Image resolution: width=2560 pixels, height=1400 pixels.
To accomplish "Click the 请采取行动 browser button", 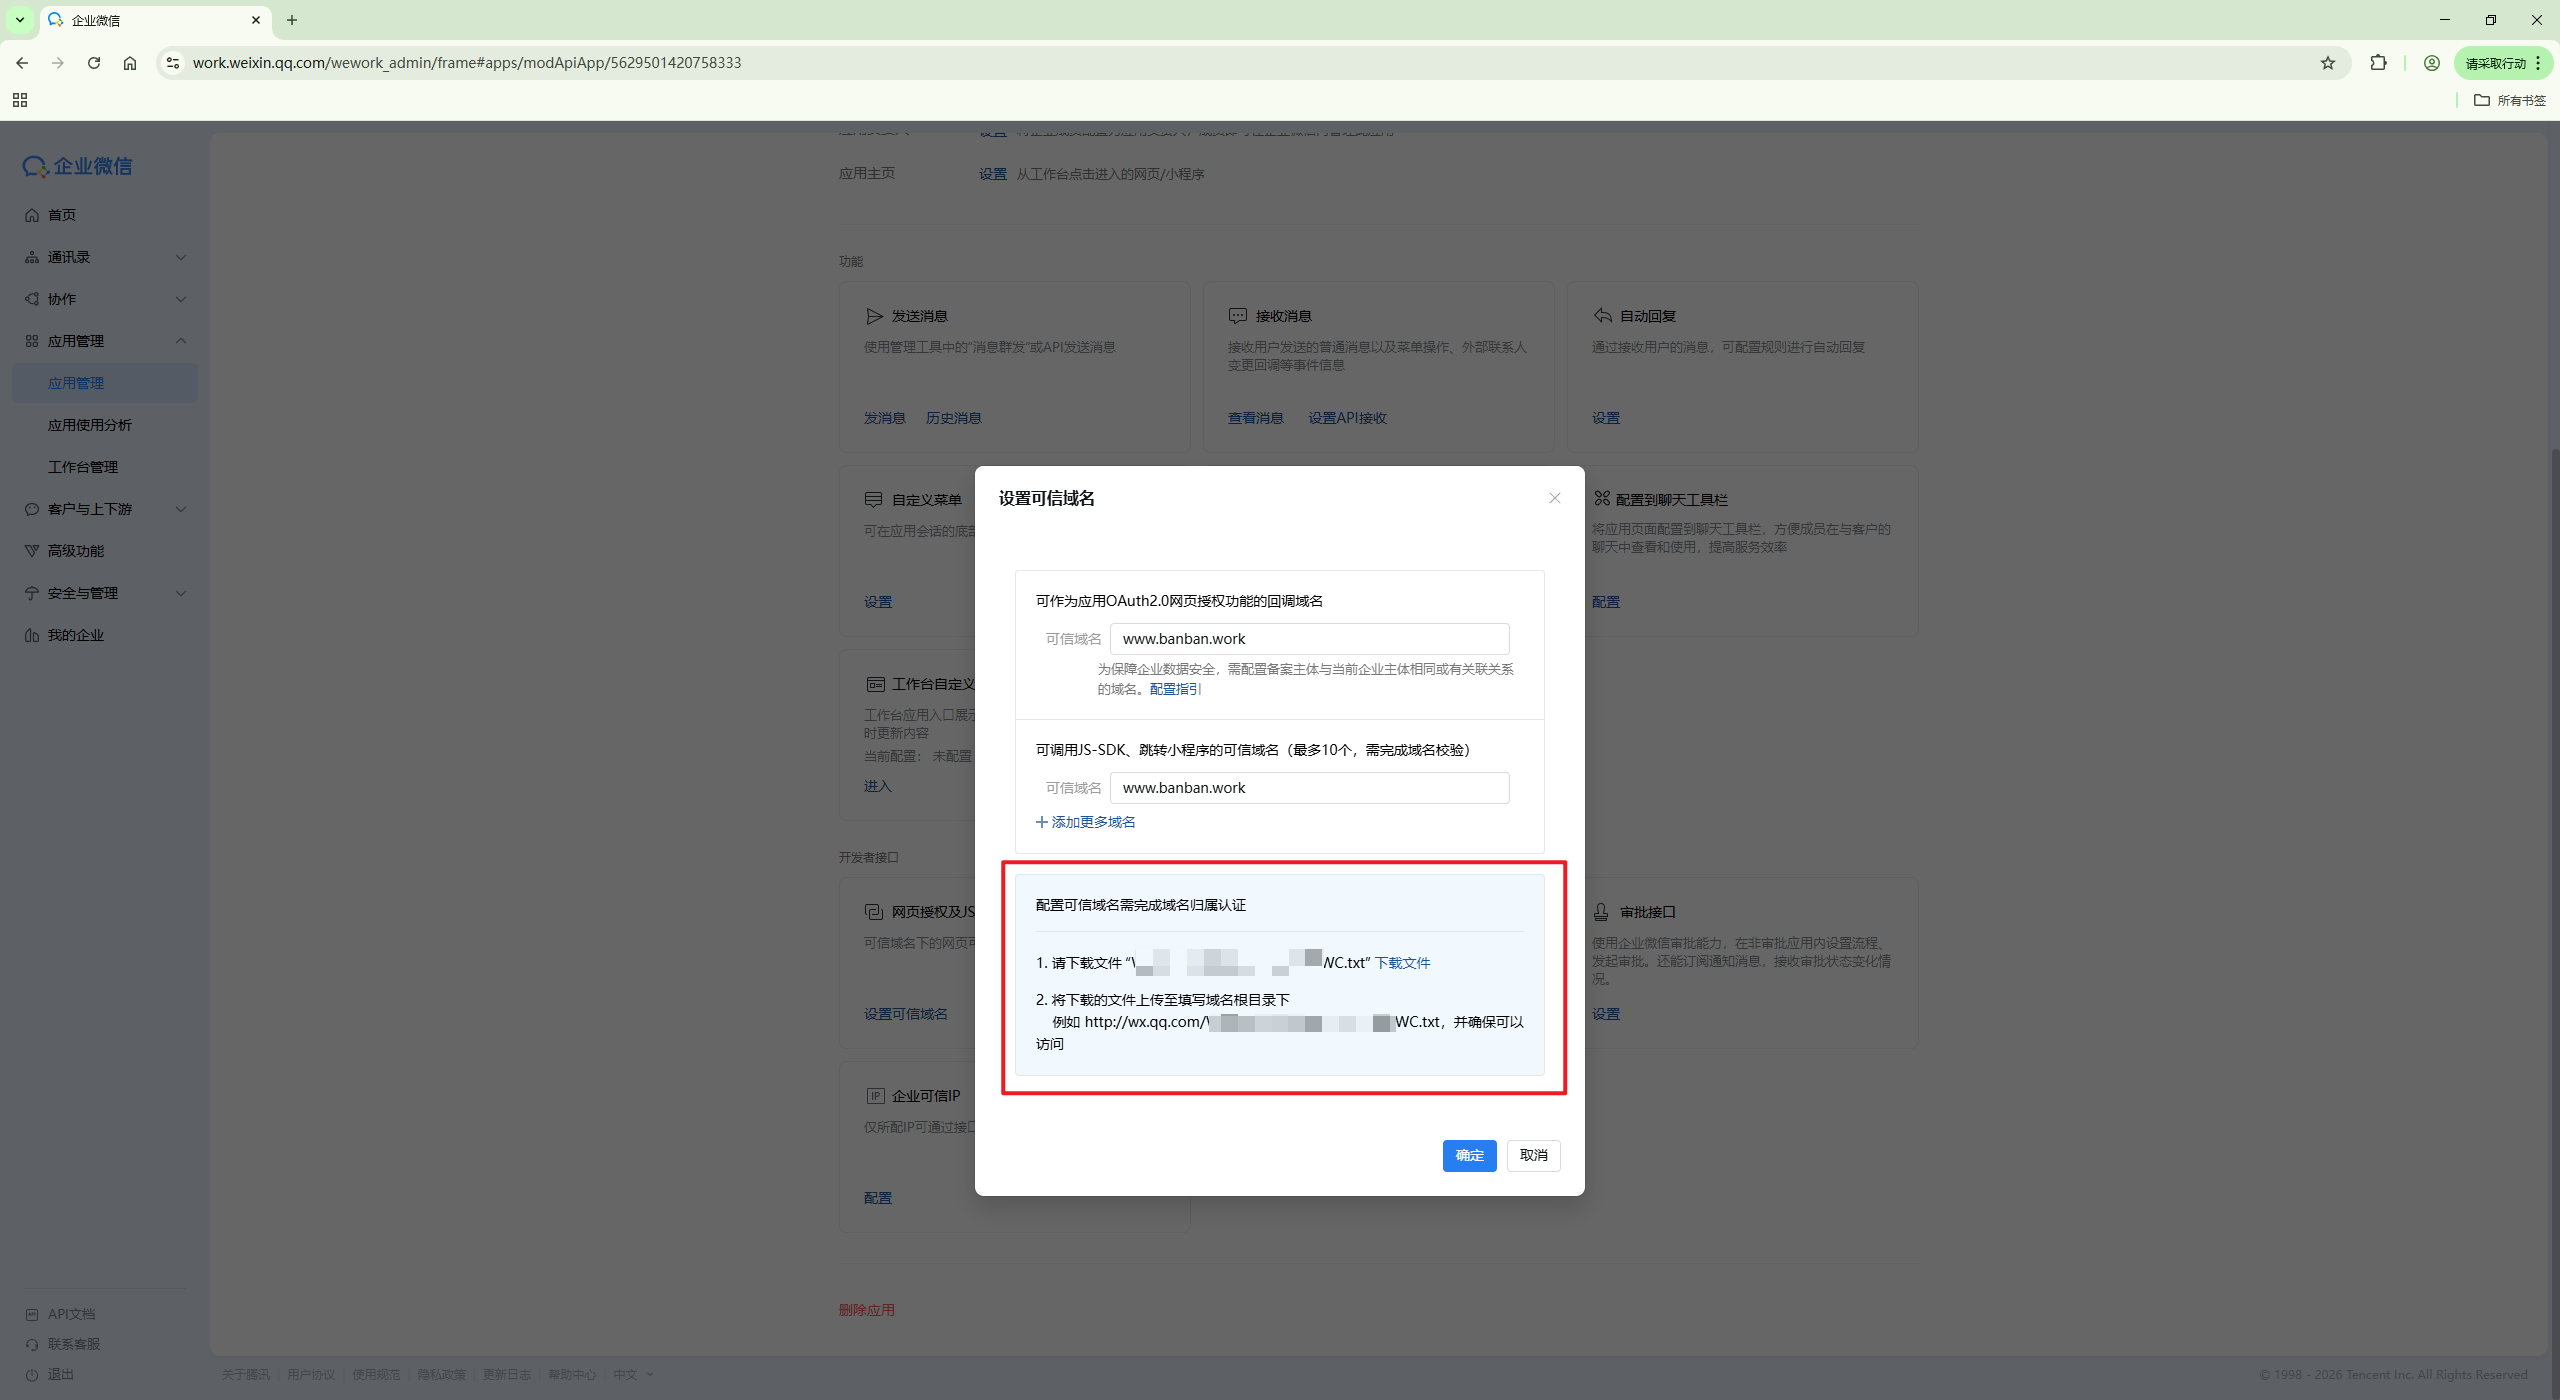I will click(x=2503, y=63).
